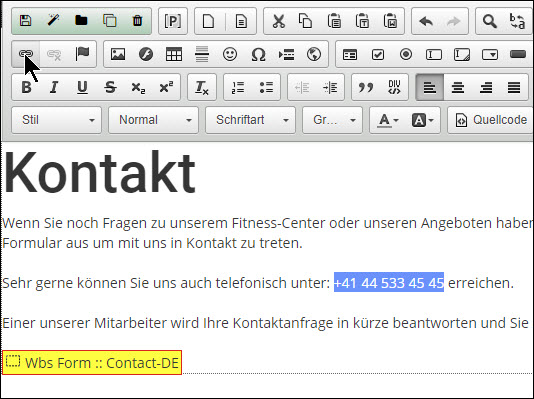Open the background color picker
This screenshot has height=399, width=534.
pyautogui.click(x=423, y=120)
